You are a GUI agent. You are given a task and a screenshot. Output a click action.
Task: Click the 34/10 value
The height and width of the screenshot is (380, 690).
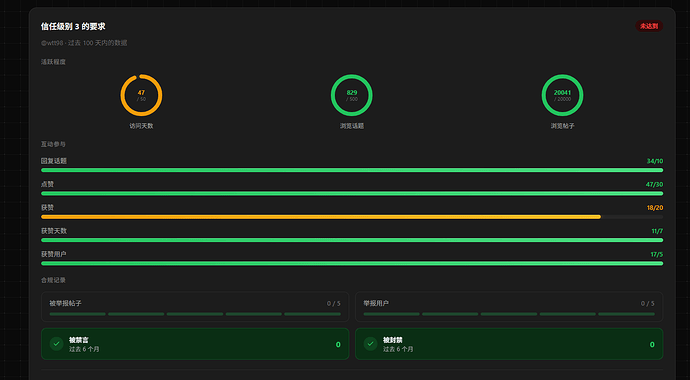655,161
